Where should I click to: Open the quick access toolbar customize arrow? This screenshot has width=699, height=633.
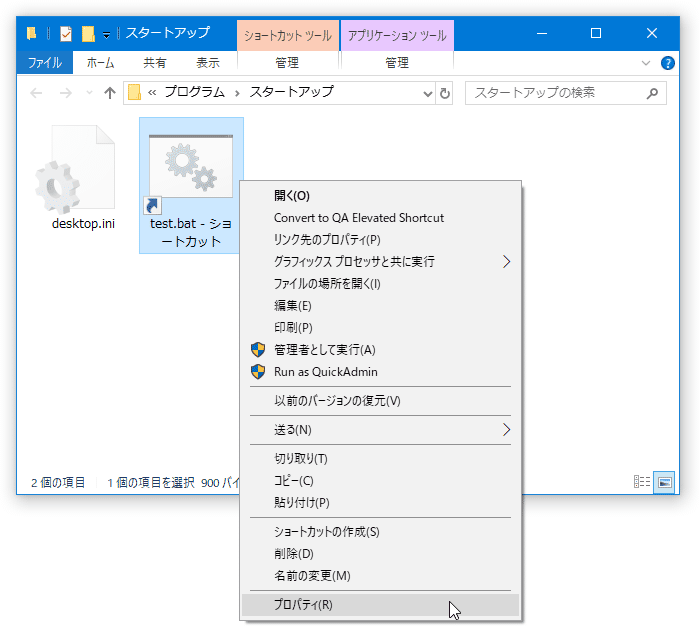point(106,35)
